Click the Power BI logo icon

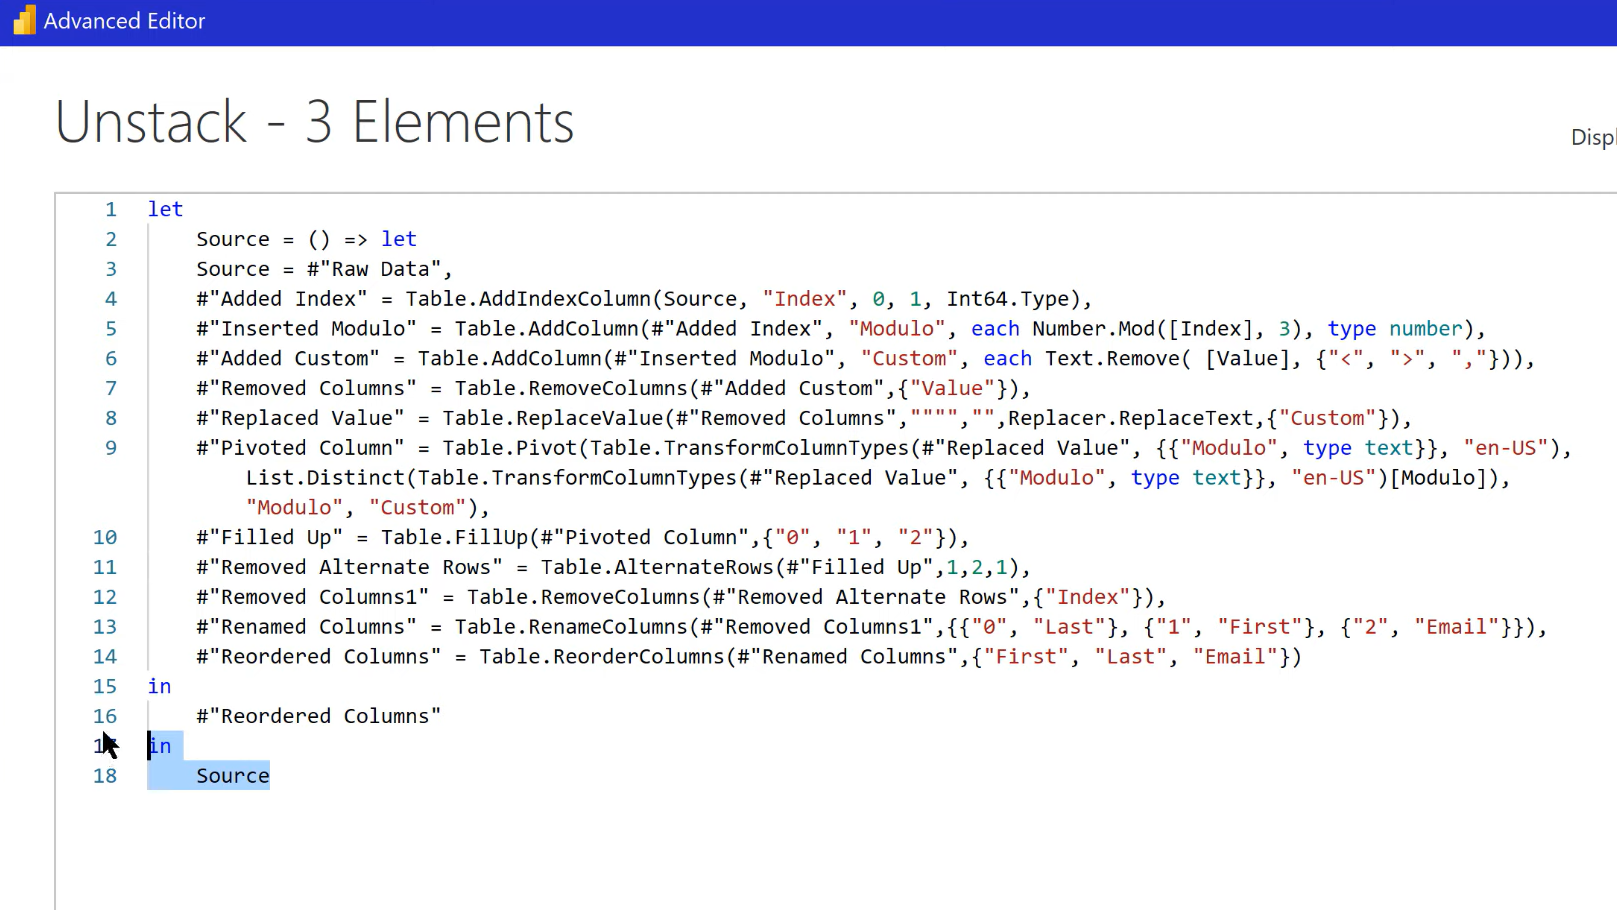pyautogui.click(x=24, y=20)
